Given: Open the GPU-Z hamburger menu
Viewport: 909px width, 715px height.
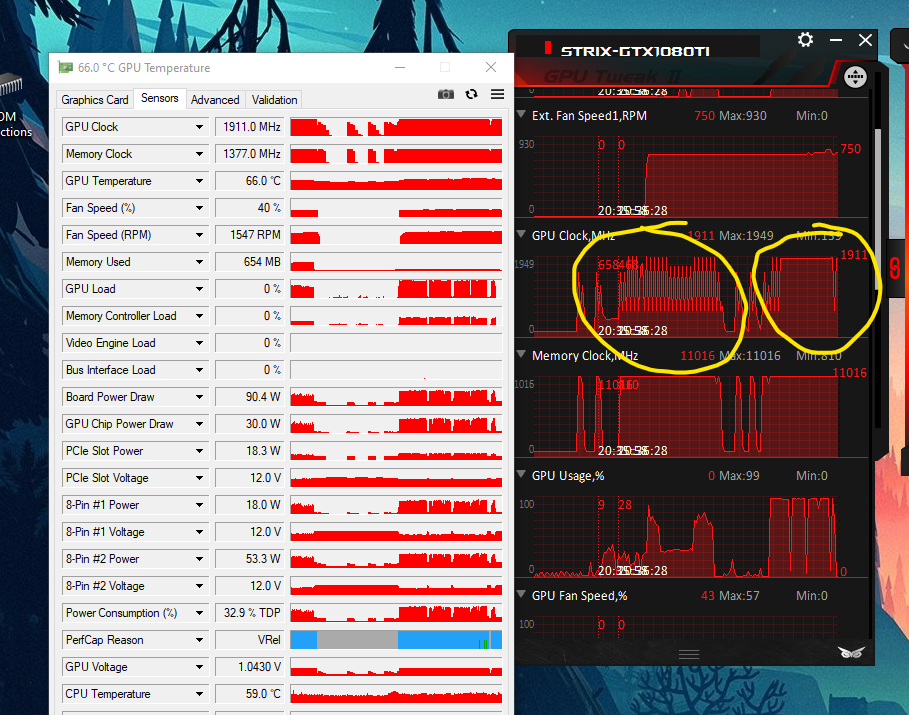Looking at the screenshot, I should pyautogui.click(x=497, y=94).
